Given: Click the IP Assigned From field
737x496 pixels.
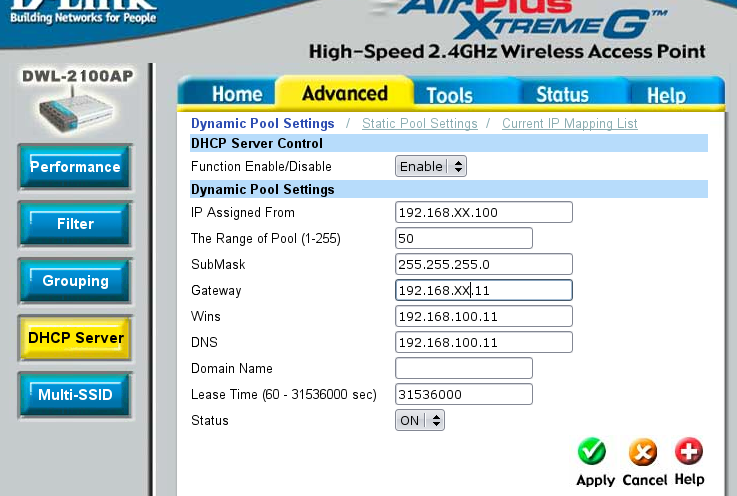Looking at the screenshot, I should [484, 212].
